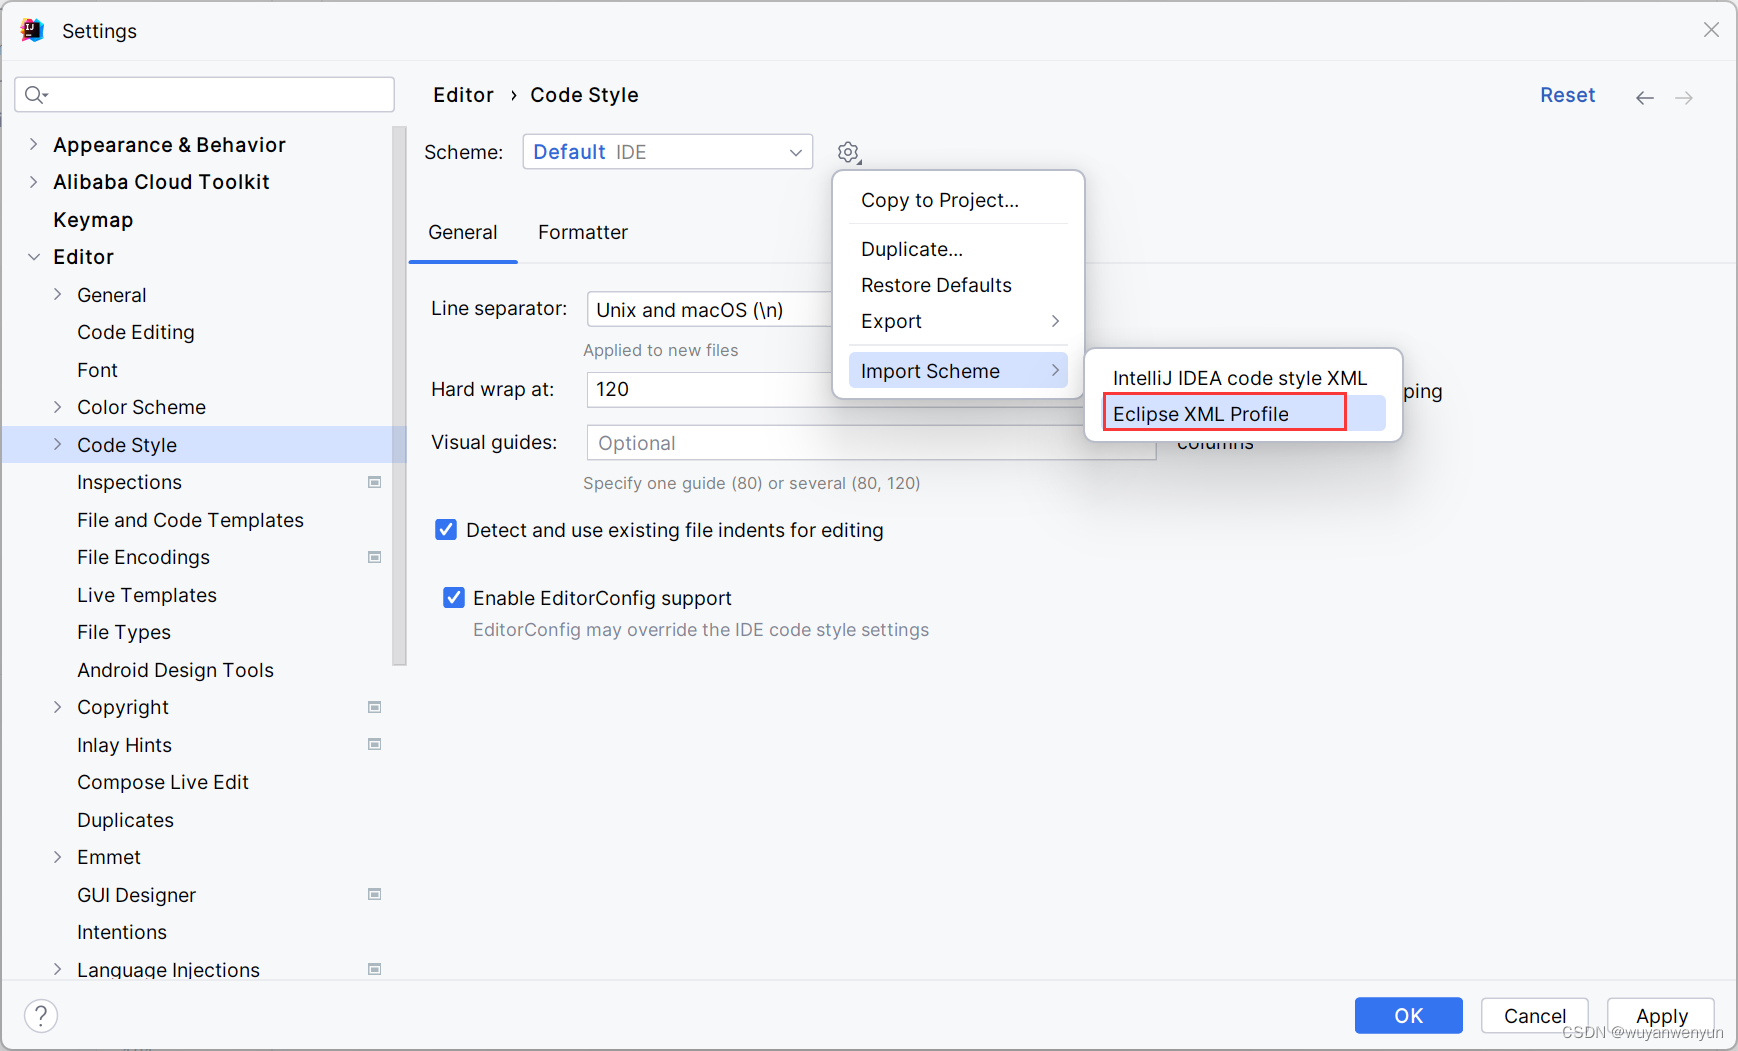Navigate forward with the right arrow
This screenshot has width=1738, height=1051.
(x=1684, y=97)
